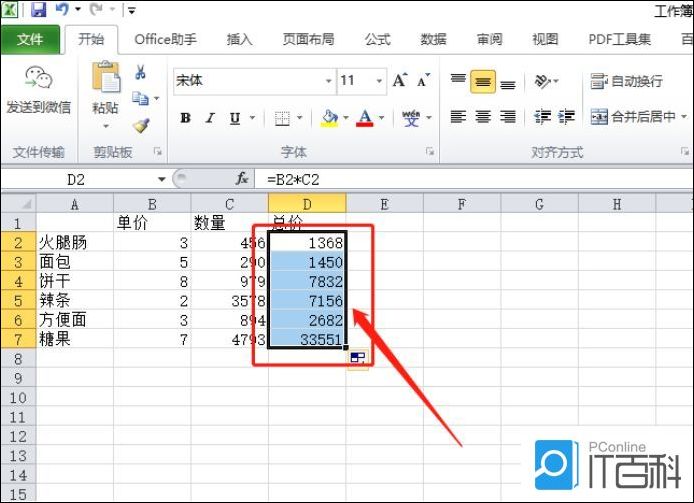This screenshot has width=694, height=503.
Task: Increase indent icon
Action: click(566, 117)
